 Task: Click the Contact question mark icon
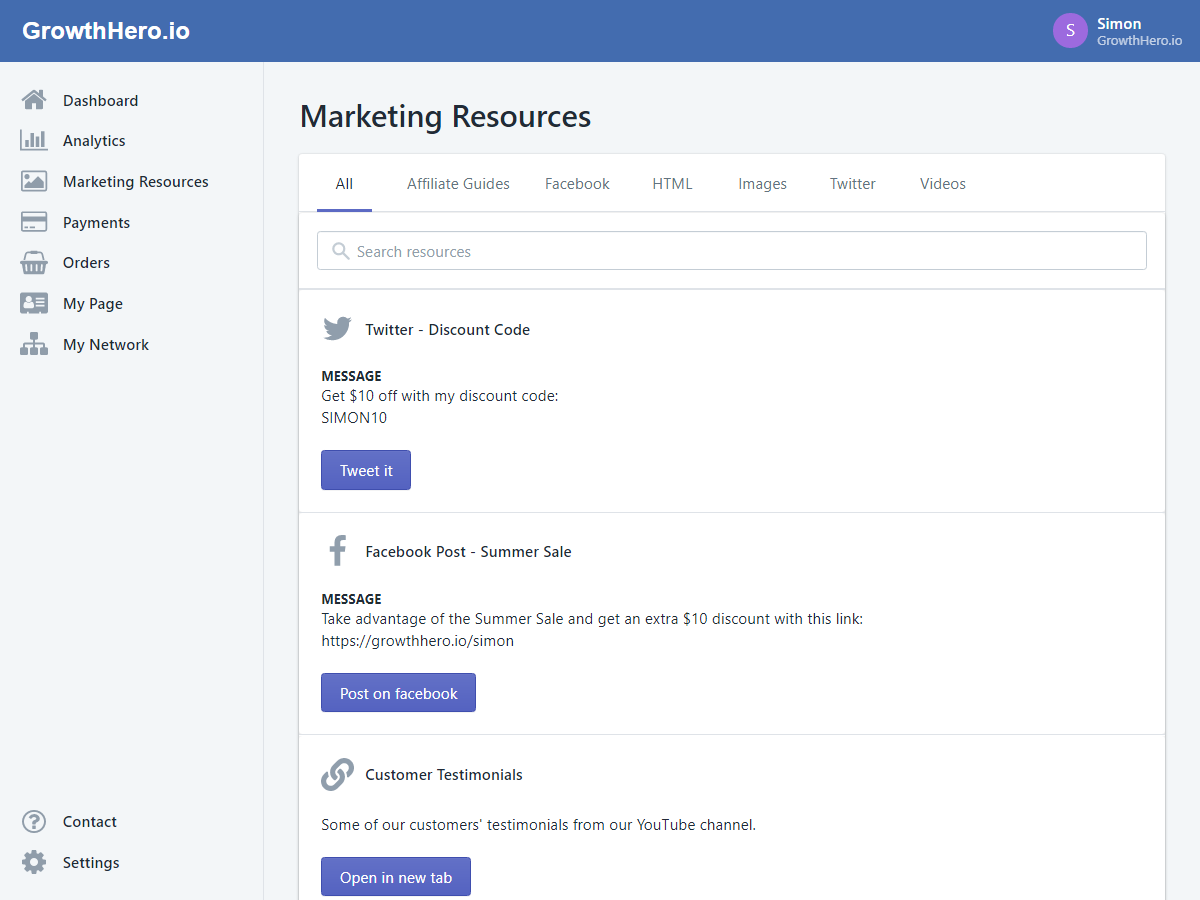pos(34,822)
